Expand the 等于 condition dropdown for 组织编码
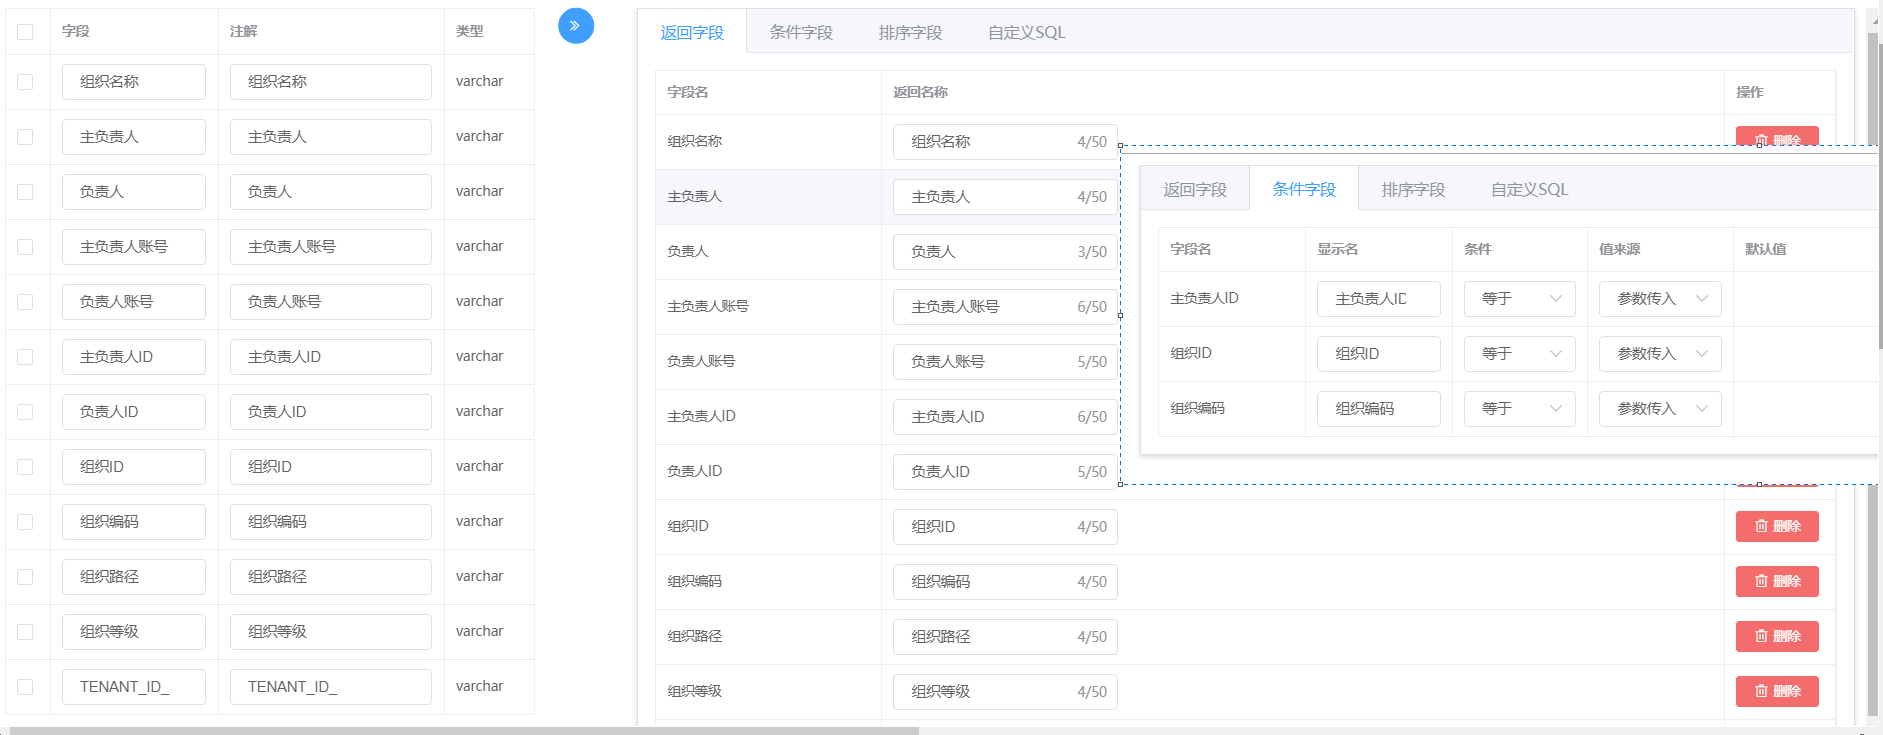The width and height of the screenshot is (1883, 735). pos(1519,409)
